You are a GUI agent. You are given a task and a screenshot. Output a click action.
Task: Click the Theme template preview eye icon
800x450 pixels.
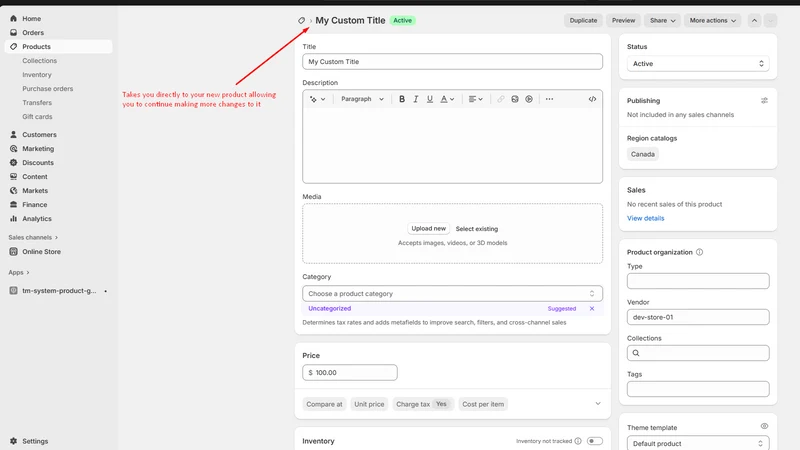tap(764, 426)
